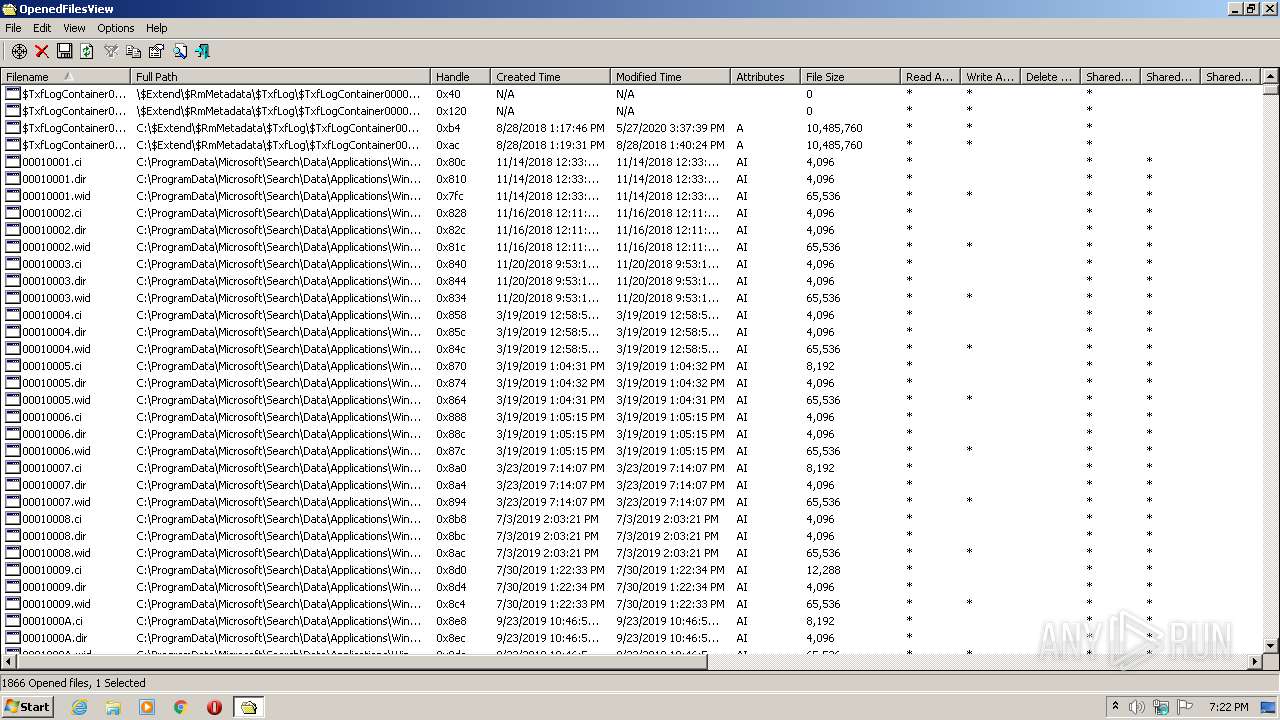The width and height of the screenshot is (1280, 720).
Task: Click the file icon of 00010003.dir
Action: [13, 281]
